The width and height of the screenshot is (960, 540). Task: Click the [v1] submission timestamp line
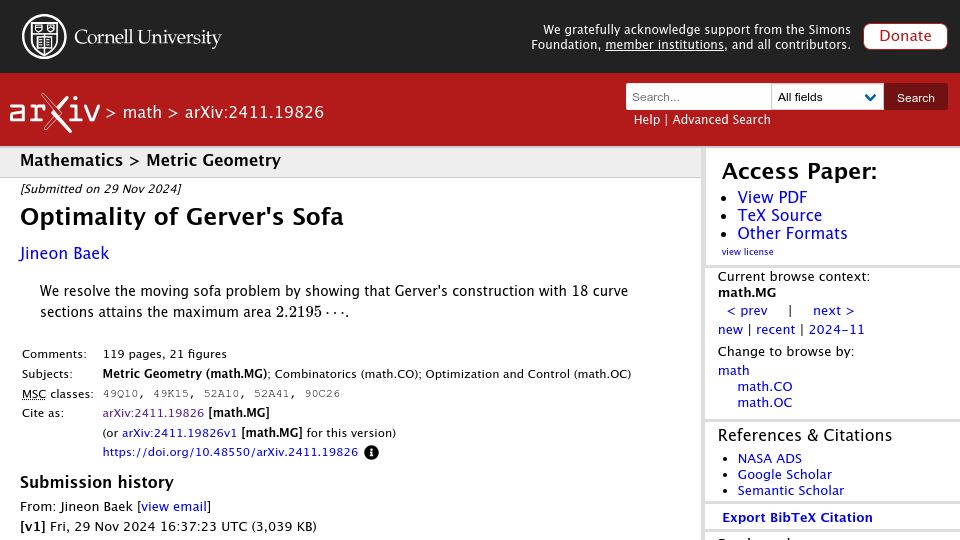pos(168,527)
